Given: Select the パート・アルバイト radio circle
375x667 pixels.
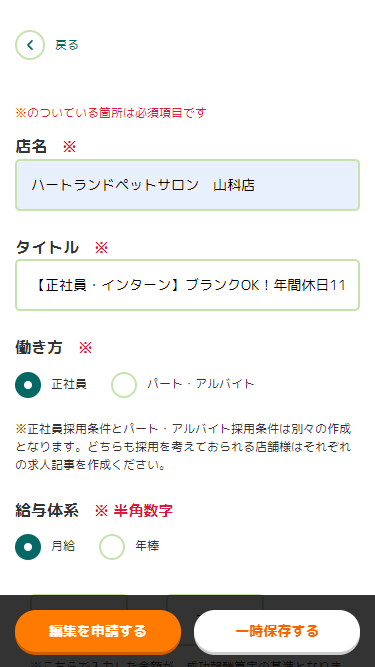Looking at the screenshot, I should pos(124,385).
